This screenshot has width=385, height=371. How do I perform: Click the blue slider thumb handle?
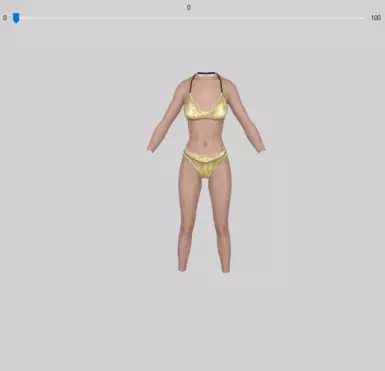click(16, 18)
